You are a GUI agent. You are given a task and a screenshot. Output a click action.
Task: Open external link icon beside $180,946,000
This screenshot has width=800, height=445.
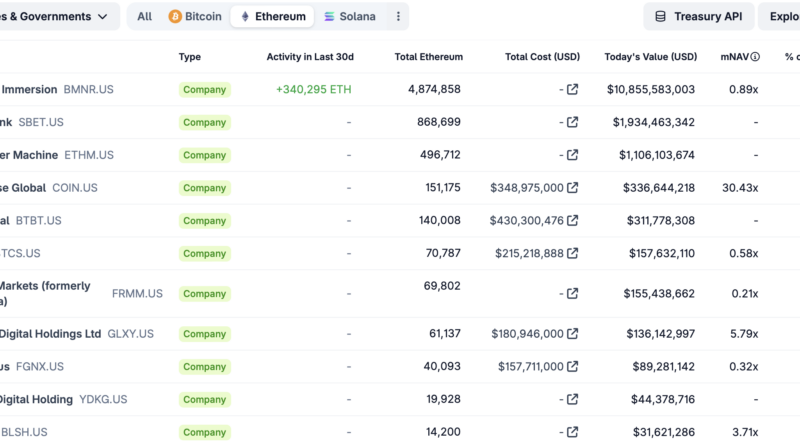tap(573, 334)
